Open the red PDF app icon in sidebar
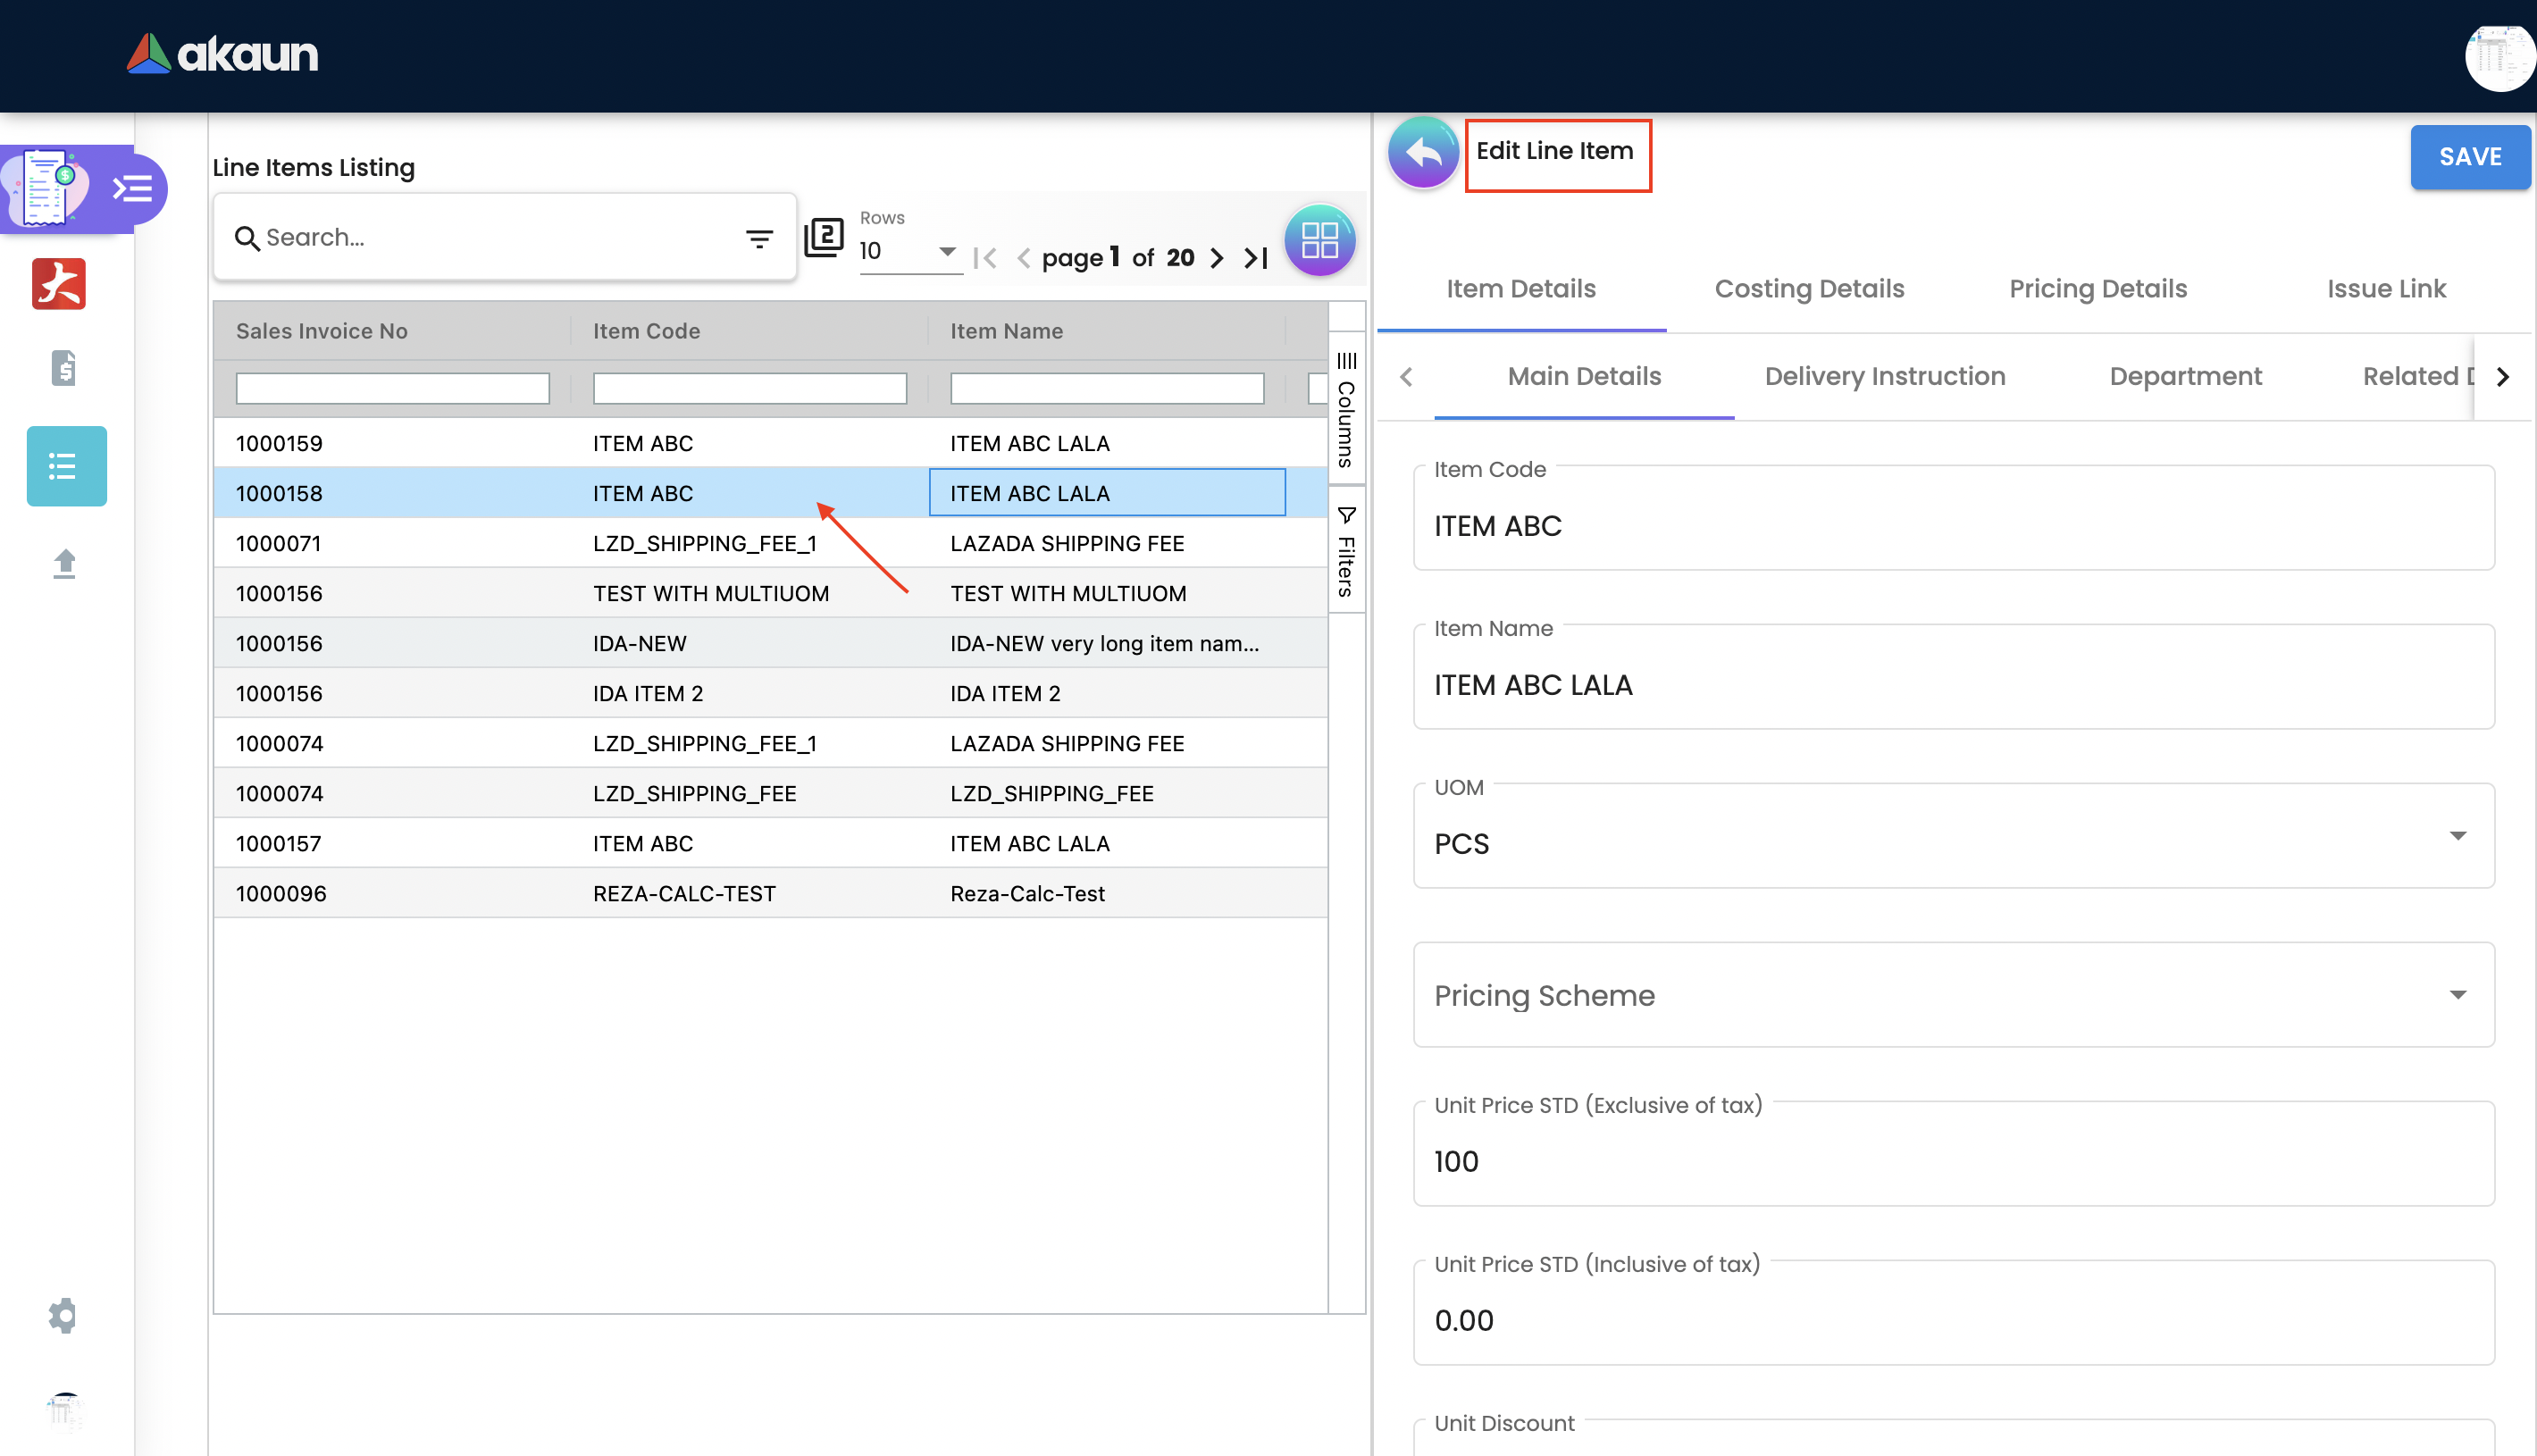 point(59,284)
